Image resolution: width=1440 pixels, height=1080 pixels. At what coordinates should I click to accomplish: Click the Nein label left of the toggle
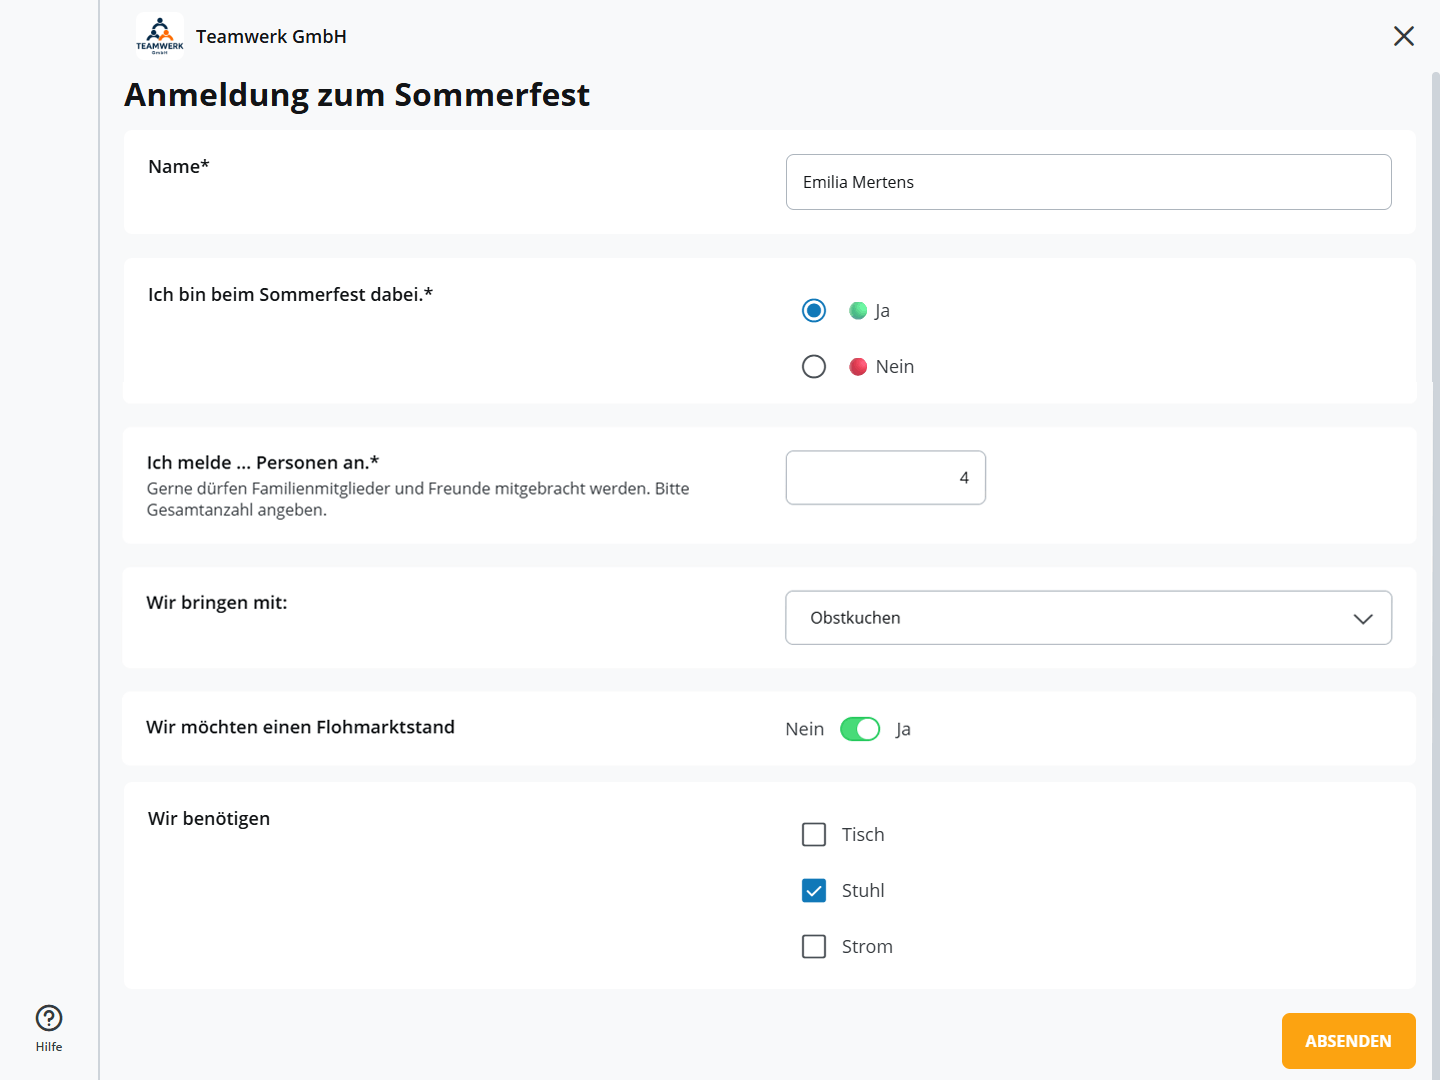(804, 730)
